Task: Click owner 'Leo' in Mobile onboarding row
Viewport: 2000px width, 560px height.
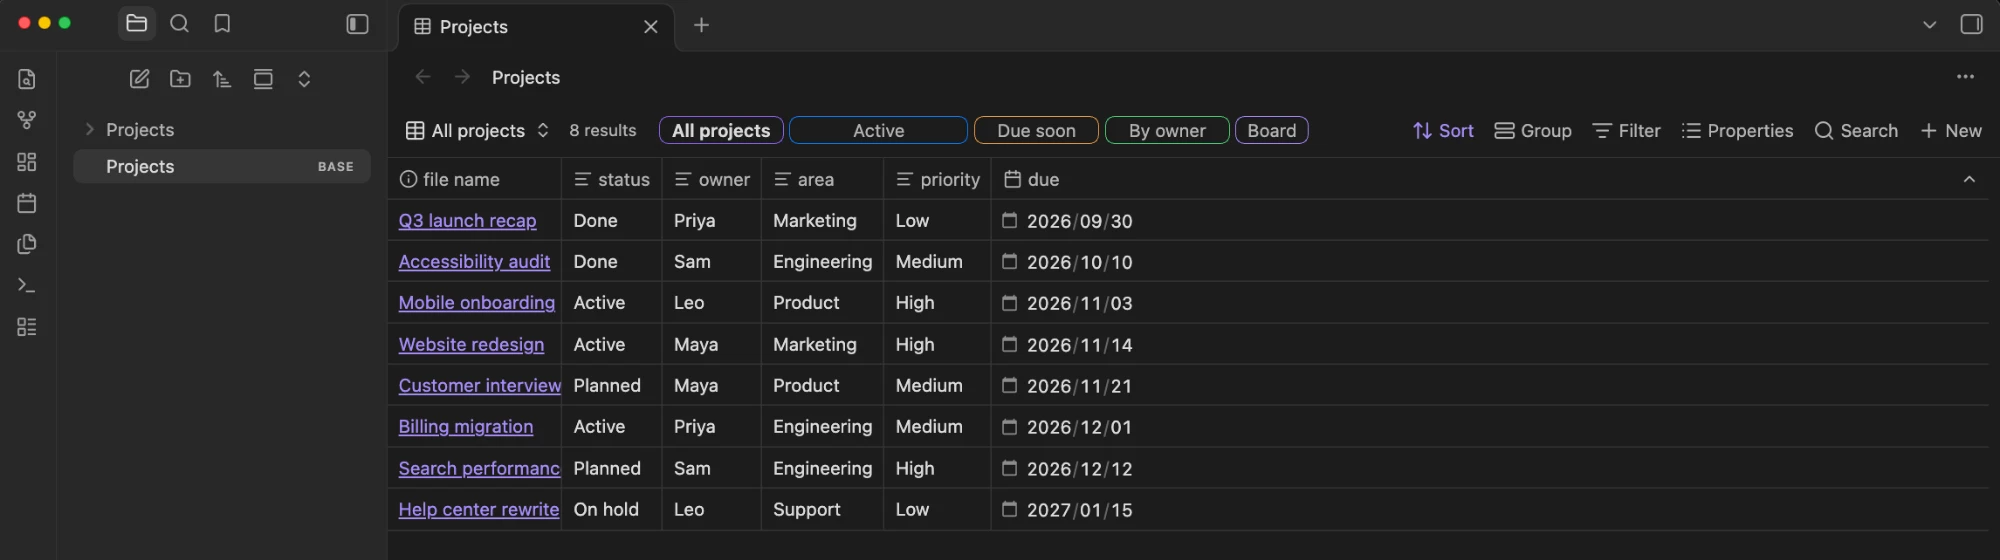Action: [x=712, y=303]
